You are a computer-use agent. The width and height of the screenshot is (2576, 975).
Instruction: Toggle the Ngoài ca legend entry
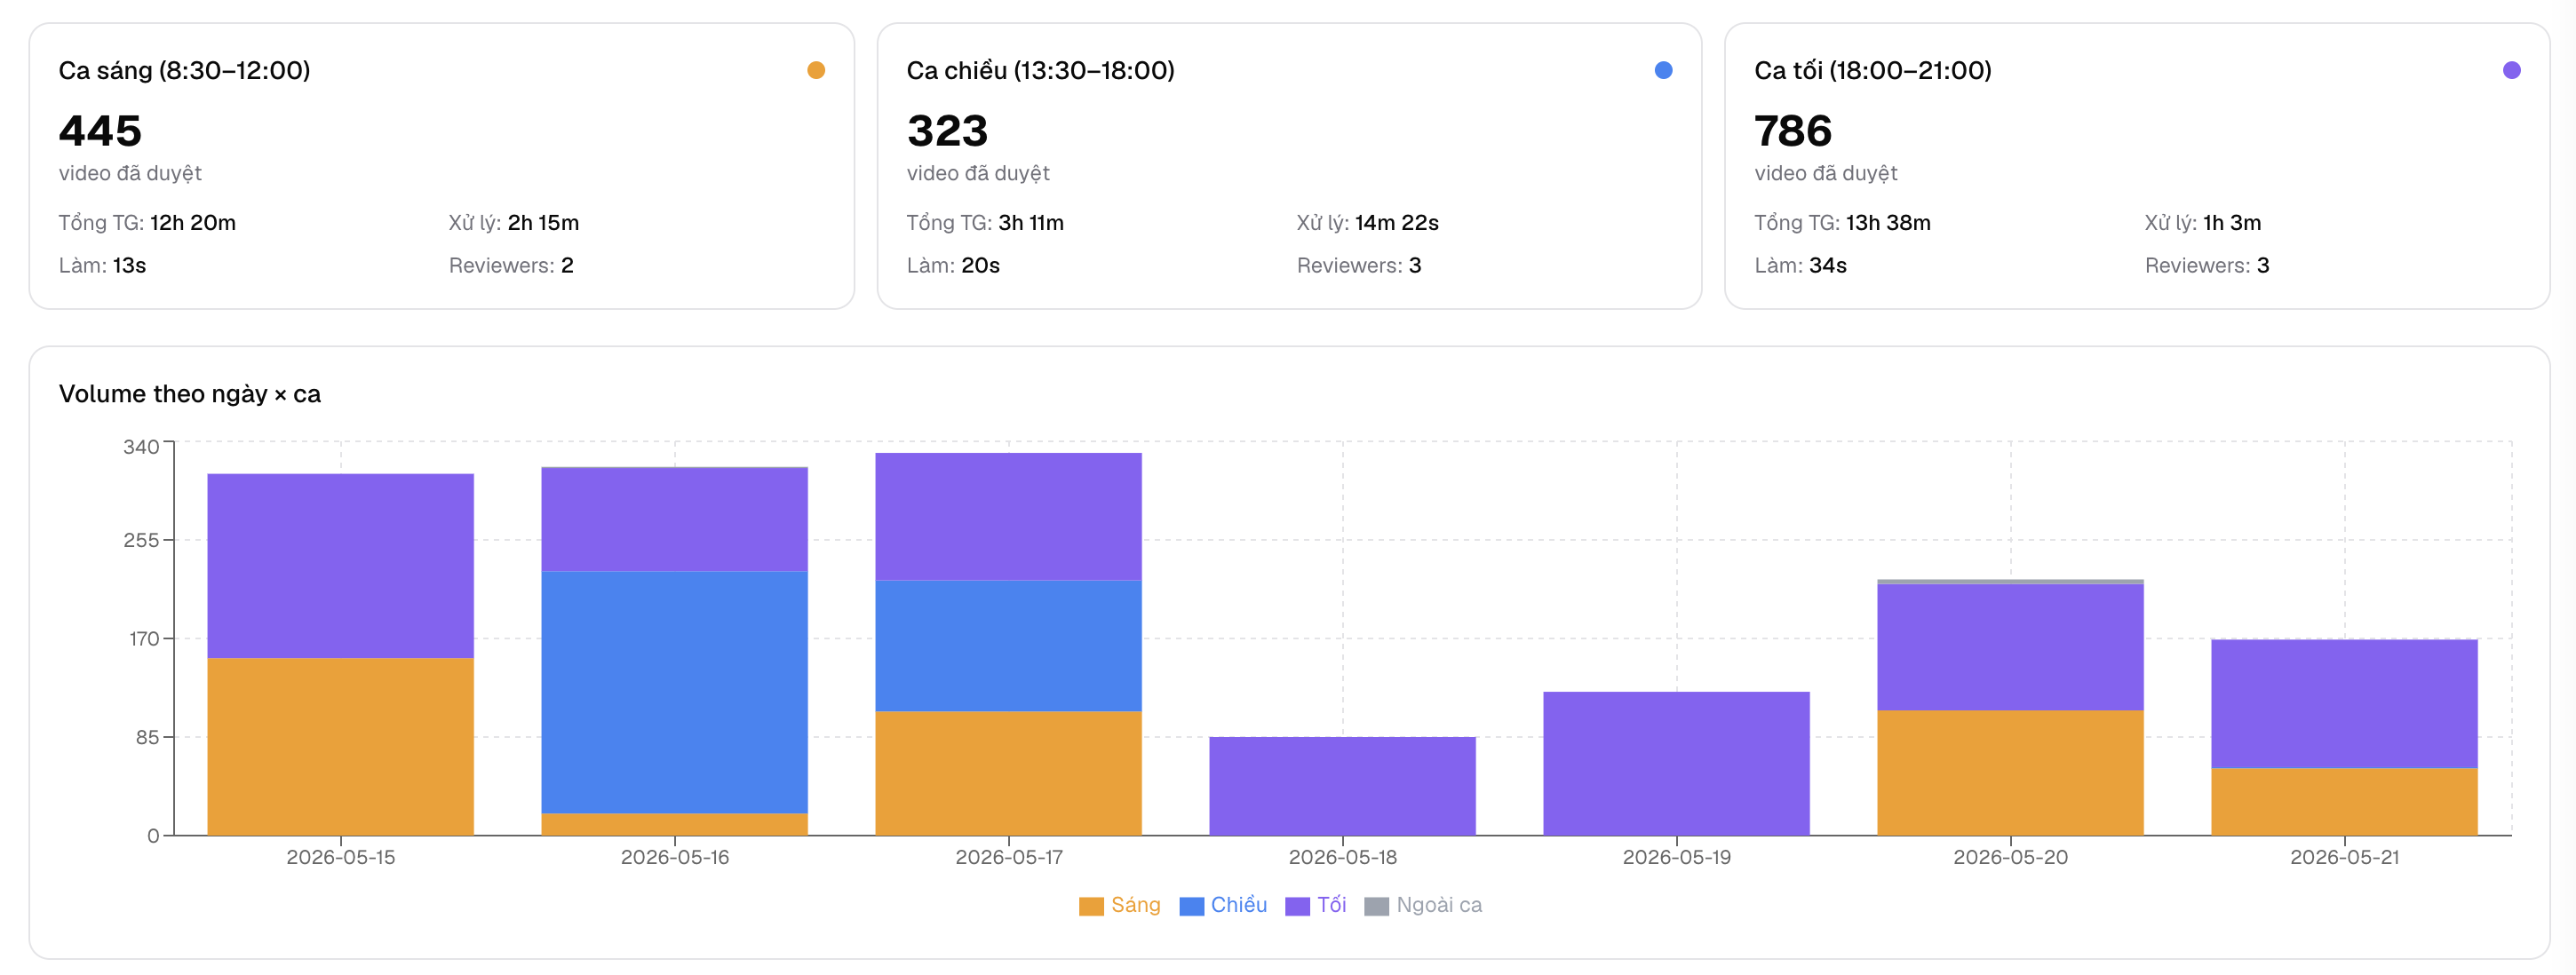[x=1423, y=905]
